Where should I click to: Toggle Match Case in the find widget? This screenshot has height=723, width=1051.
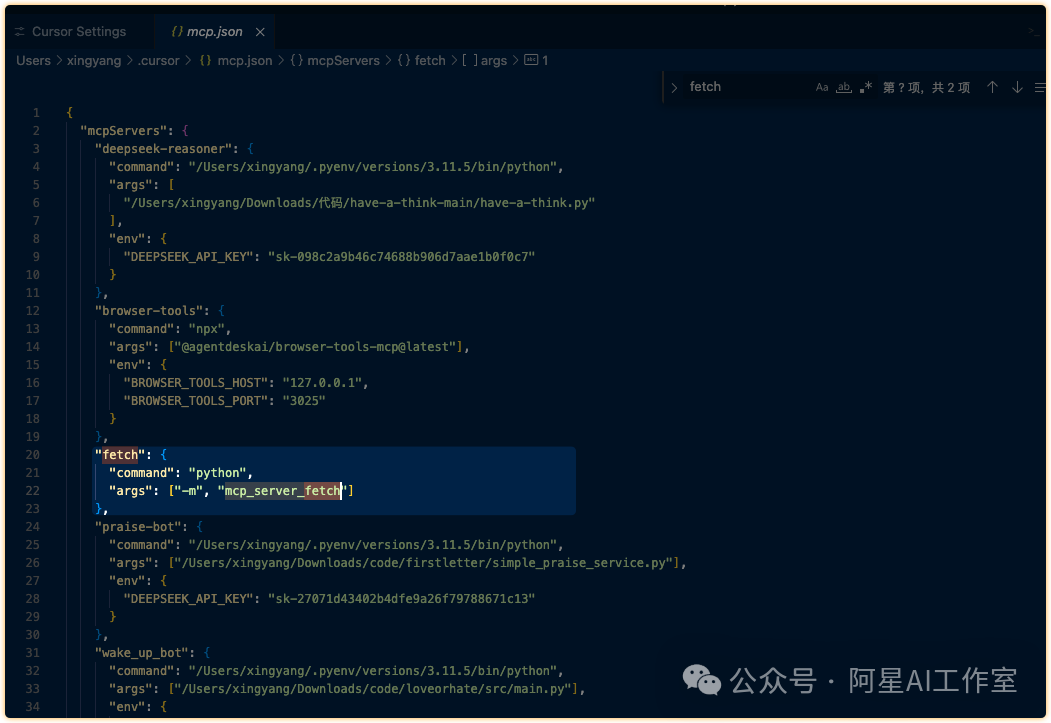click(x=822, y=87)
